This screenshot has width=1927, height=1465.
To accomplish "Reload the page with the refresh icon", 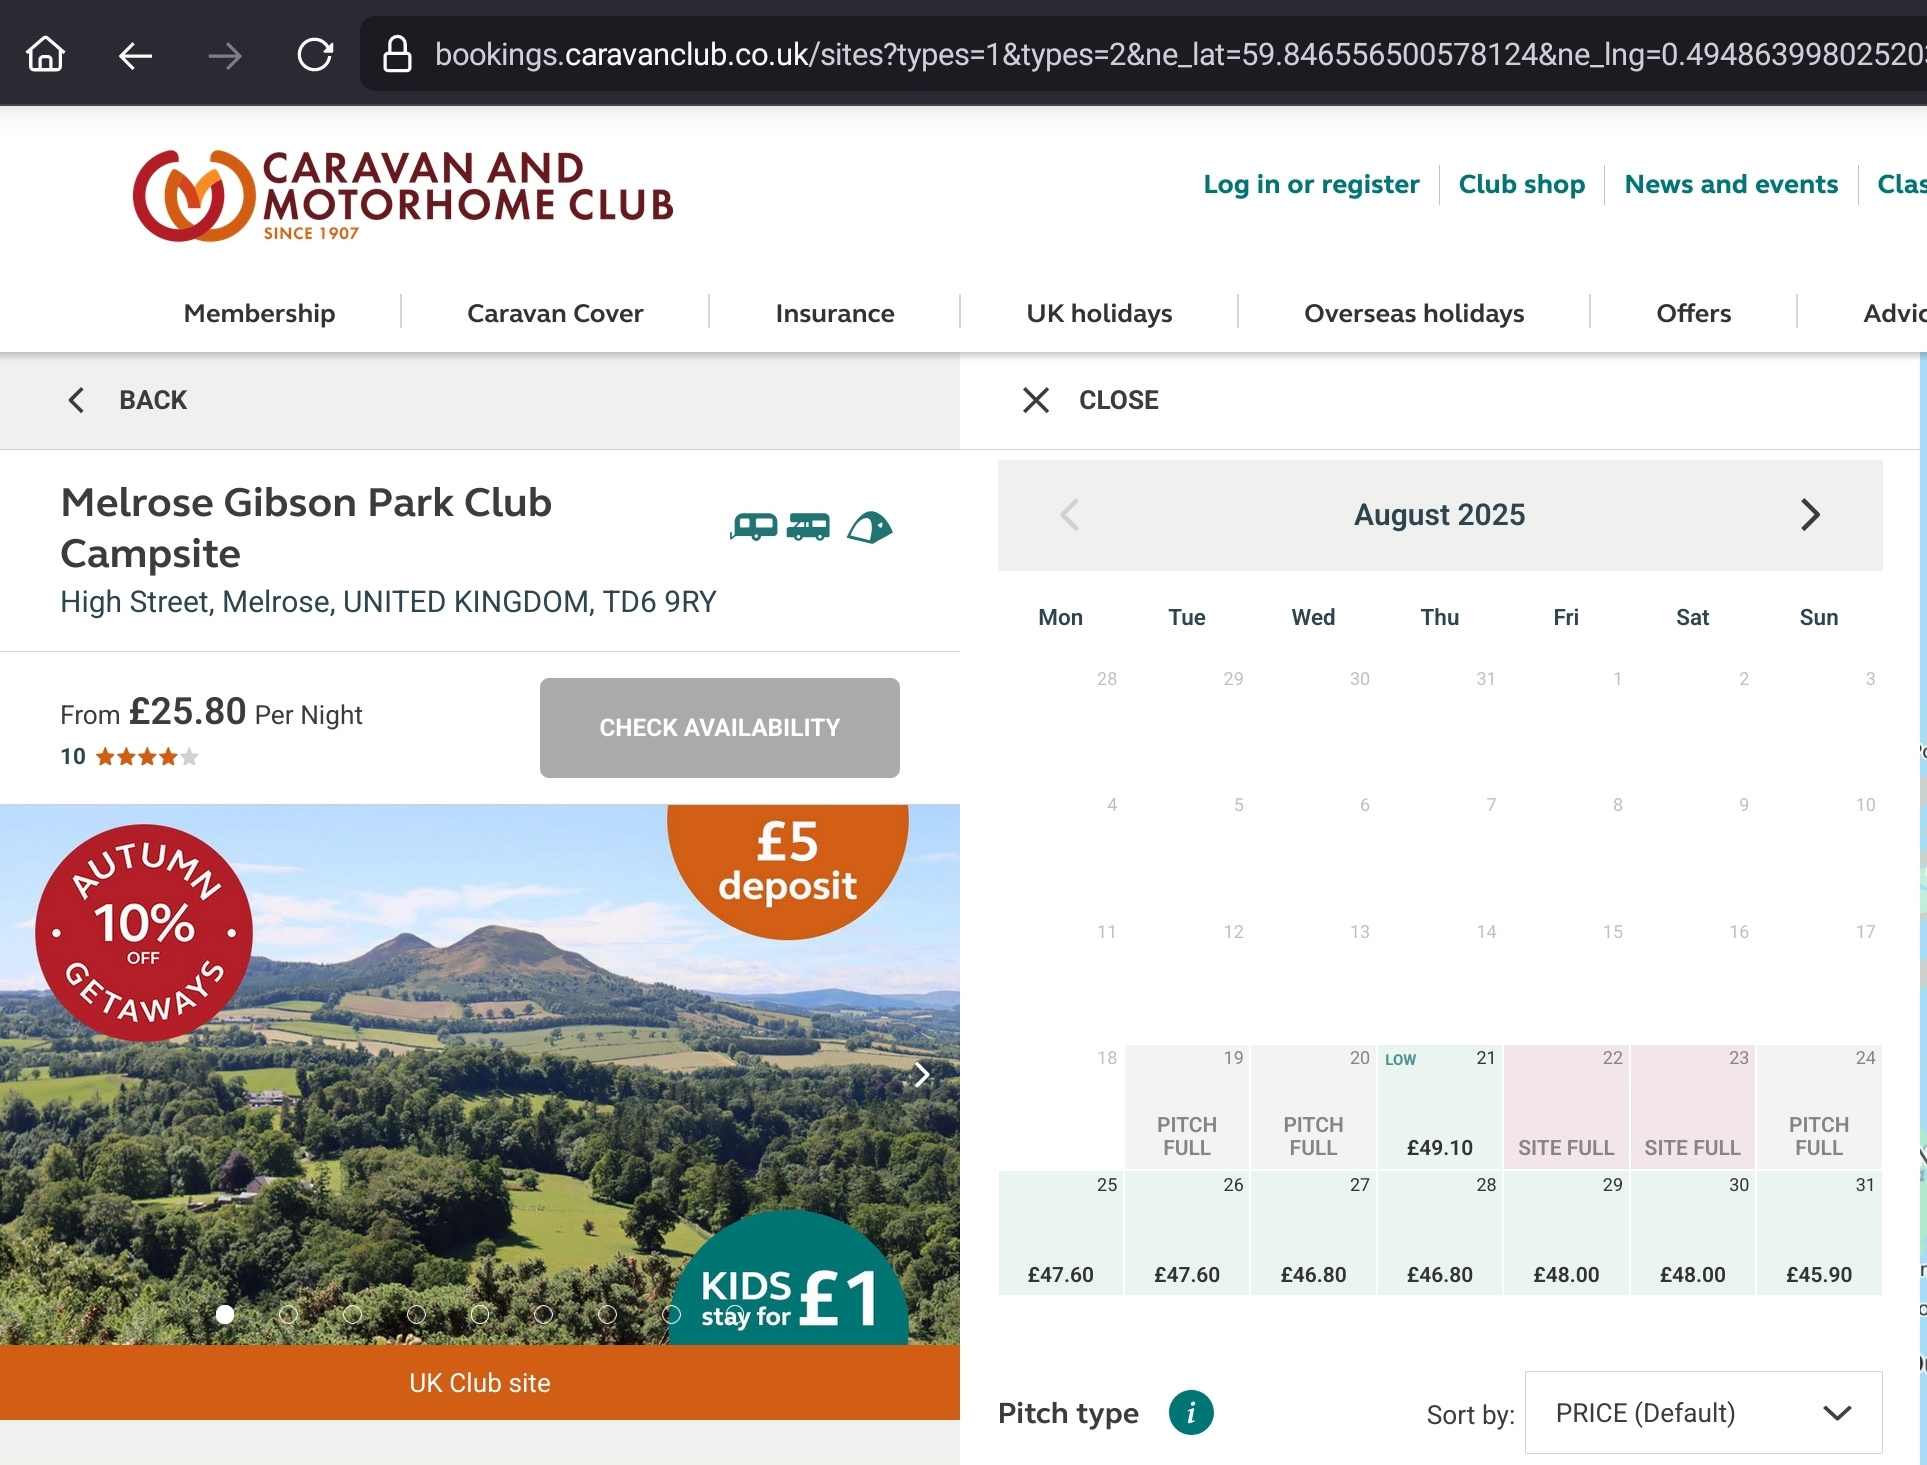I will click(x=315, y=54).
